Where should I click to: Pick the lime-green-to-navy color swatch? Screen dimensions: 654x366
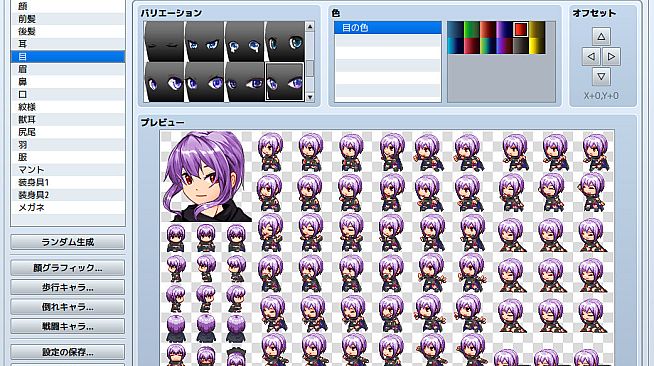coord(488,46)
